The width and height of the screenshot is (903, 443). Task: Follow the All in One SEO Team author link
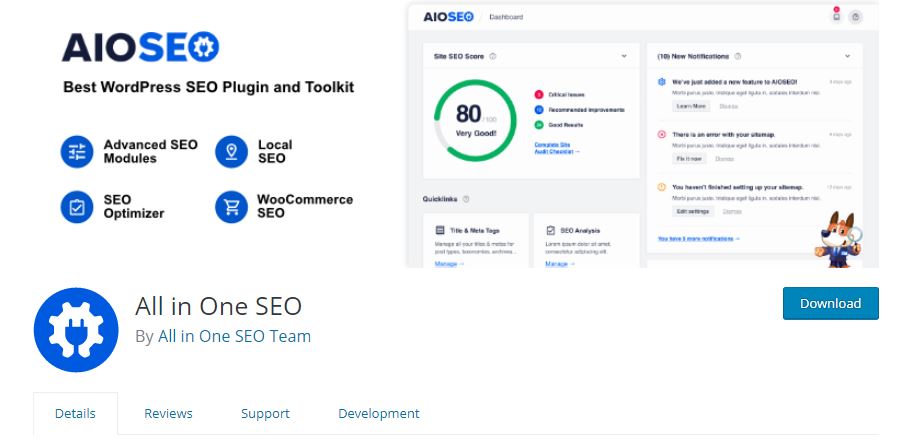pyautogui.click(x=234, y=336)
